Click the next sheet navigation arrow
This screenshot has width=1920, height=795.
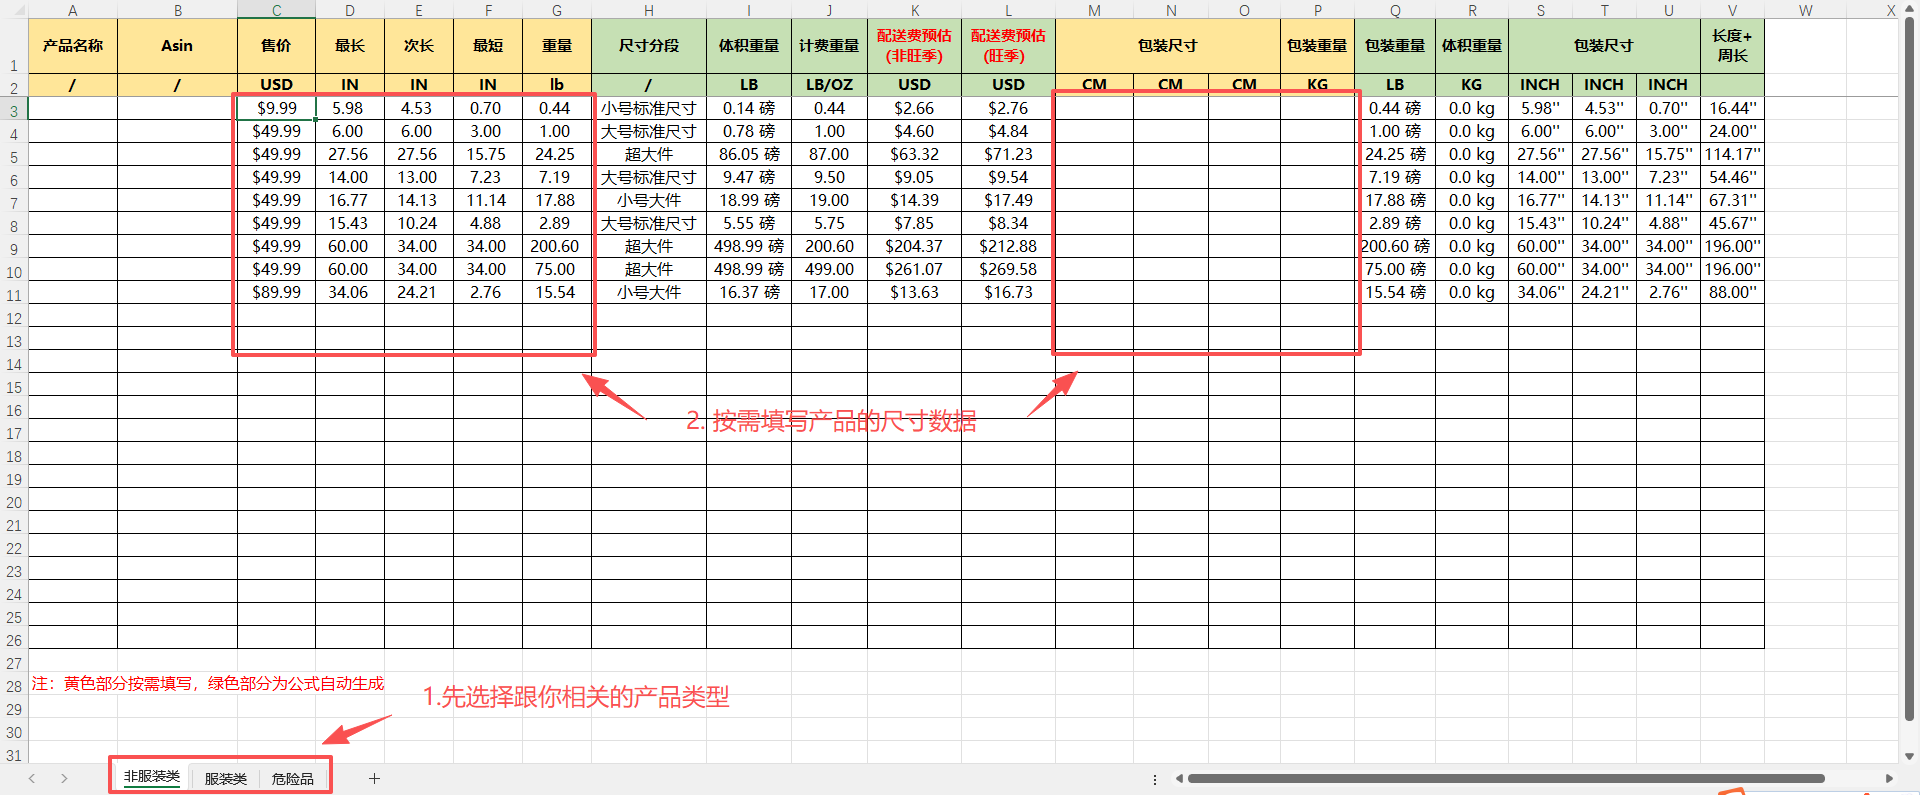coord(64,778)
